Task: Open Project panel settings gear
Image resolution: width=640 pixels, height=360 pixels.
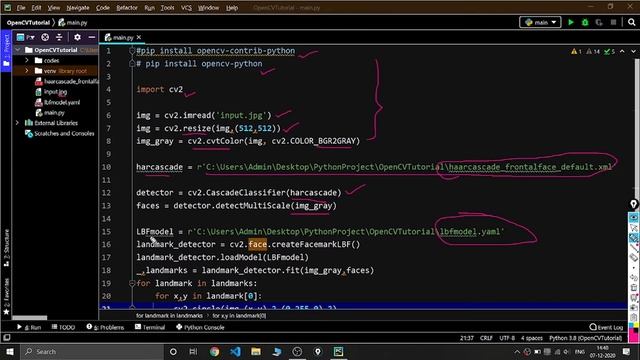Action: [x=77, y=37]
